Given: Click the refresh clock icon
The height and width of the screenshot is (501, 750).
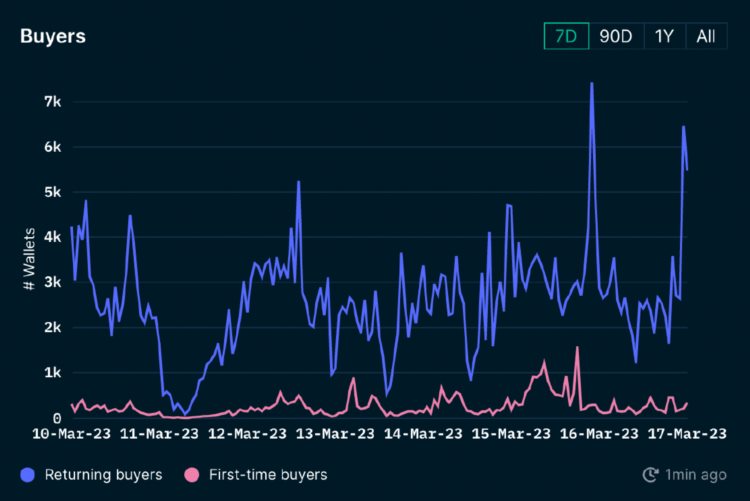Looking at the screenshot, I should [x=651, y=475].
